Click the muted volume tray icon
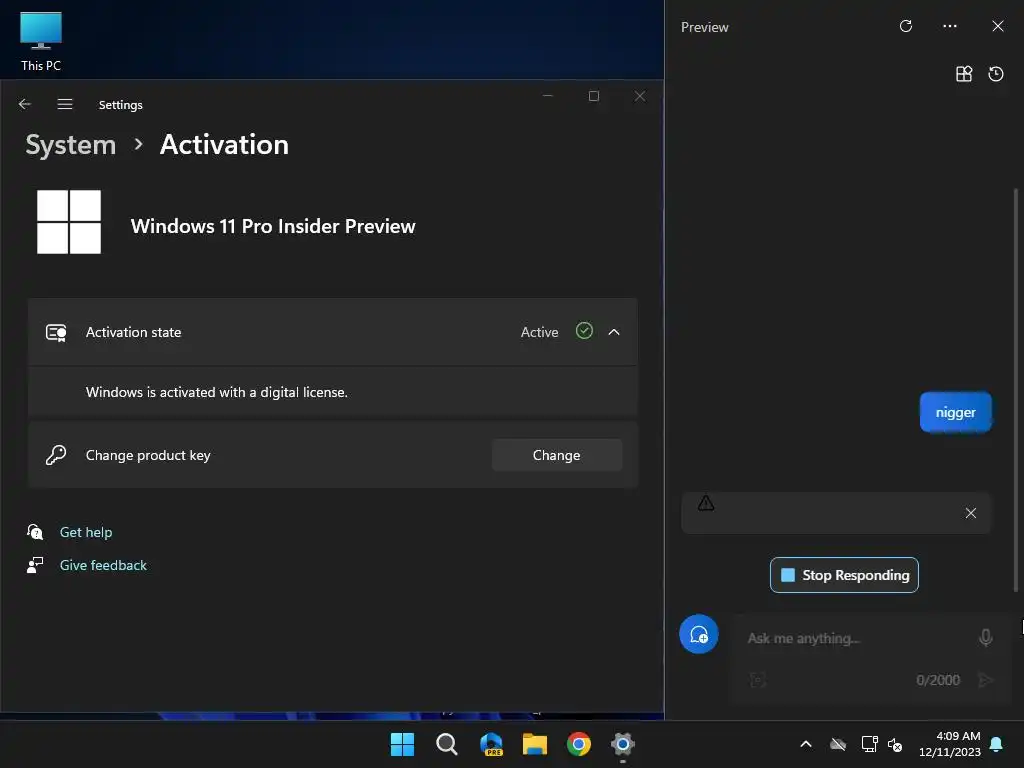The width and height of the screenshot is (1024, 768). (895, 744)
